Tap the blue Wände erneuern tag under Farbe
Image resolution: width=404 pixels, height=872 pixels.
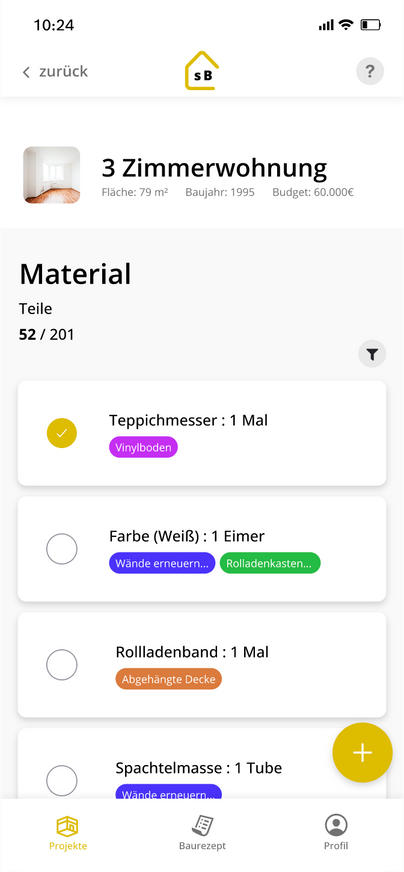(162, 563)
